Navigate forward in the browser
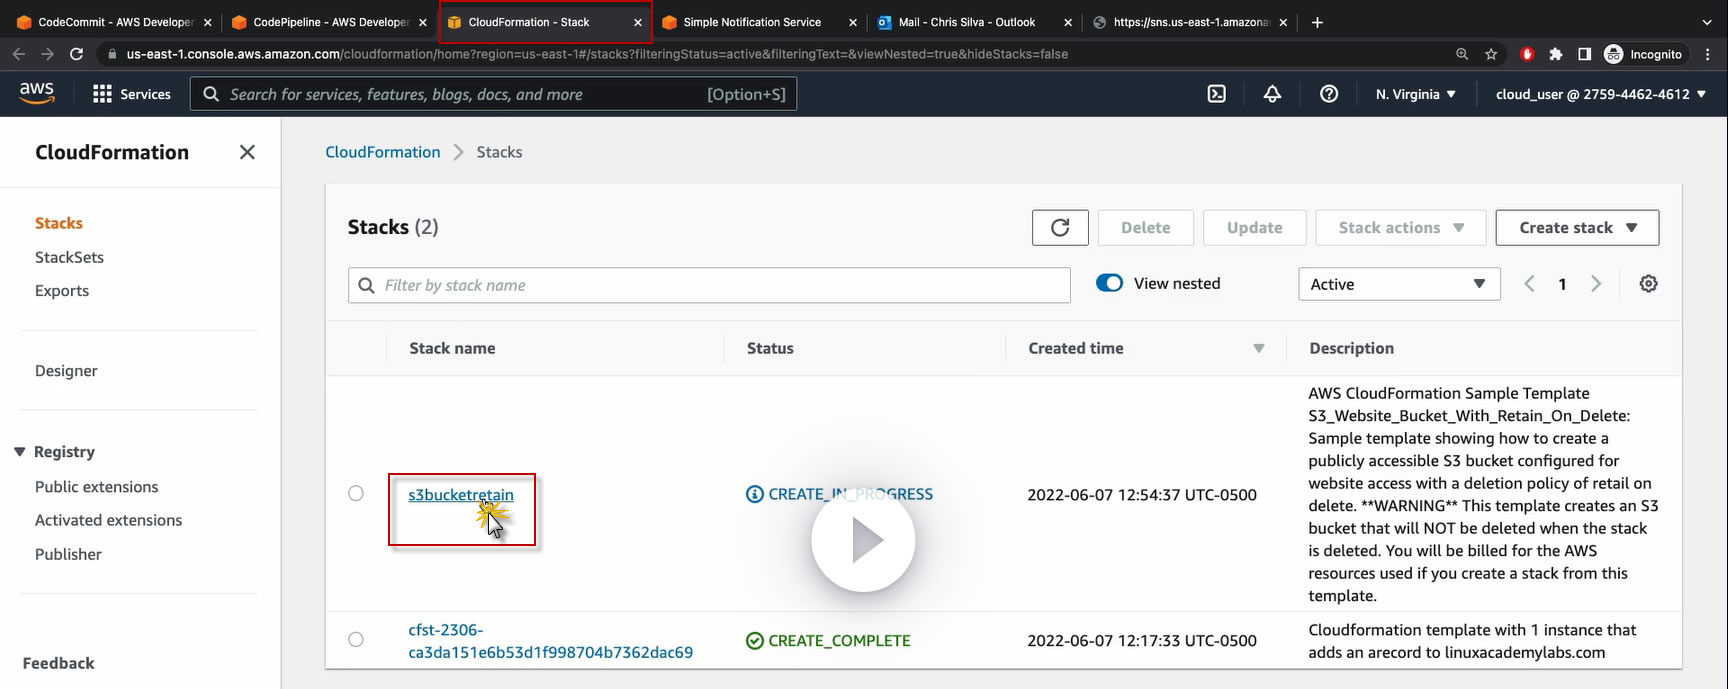The width and height of the screenshot is (1728, 689). (47, 54)
